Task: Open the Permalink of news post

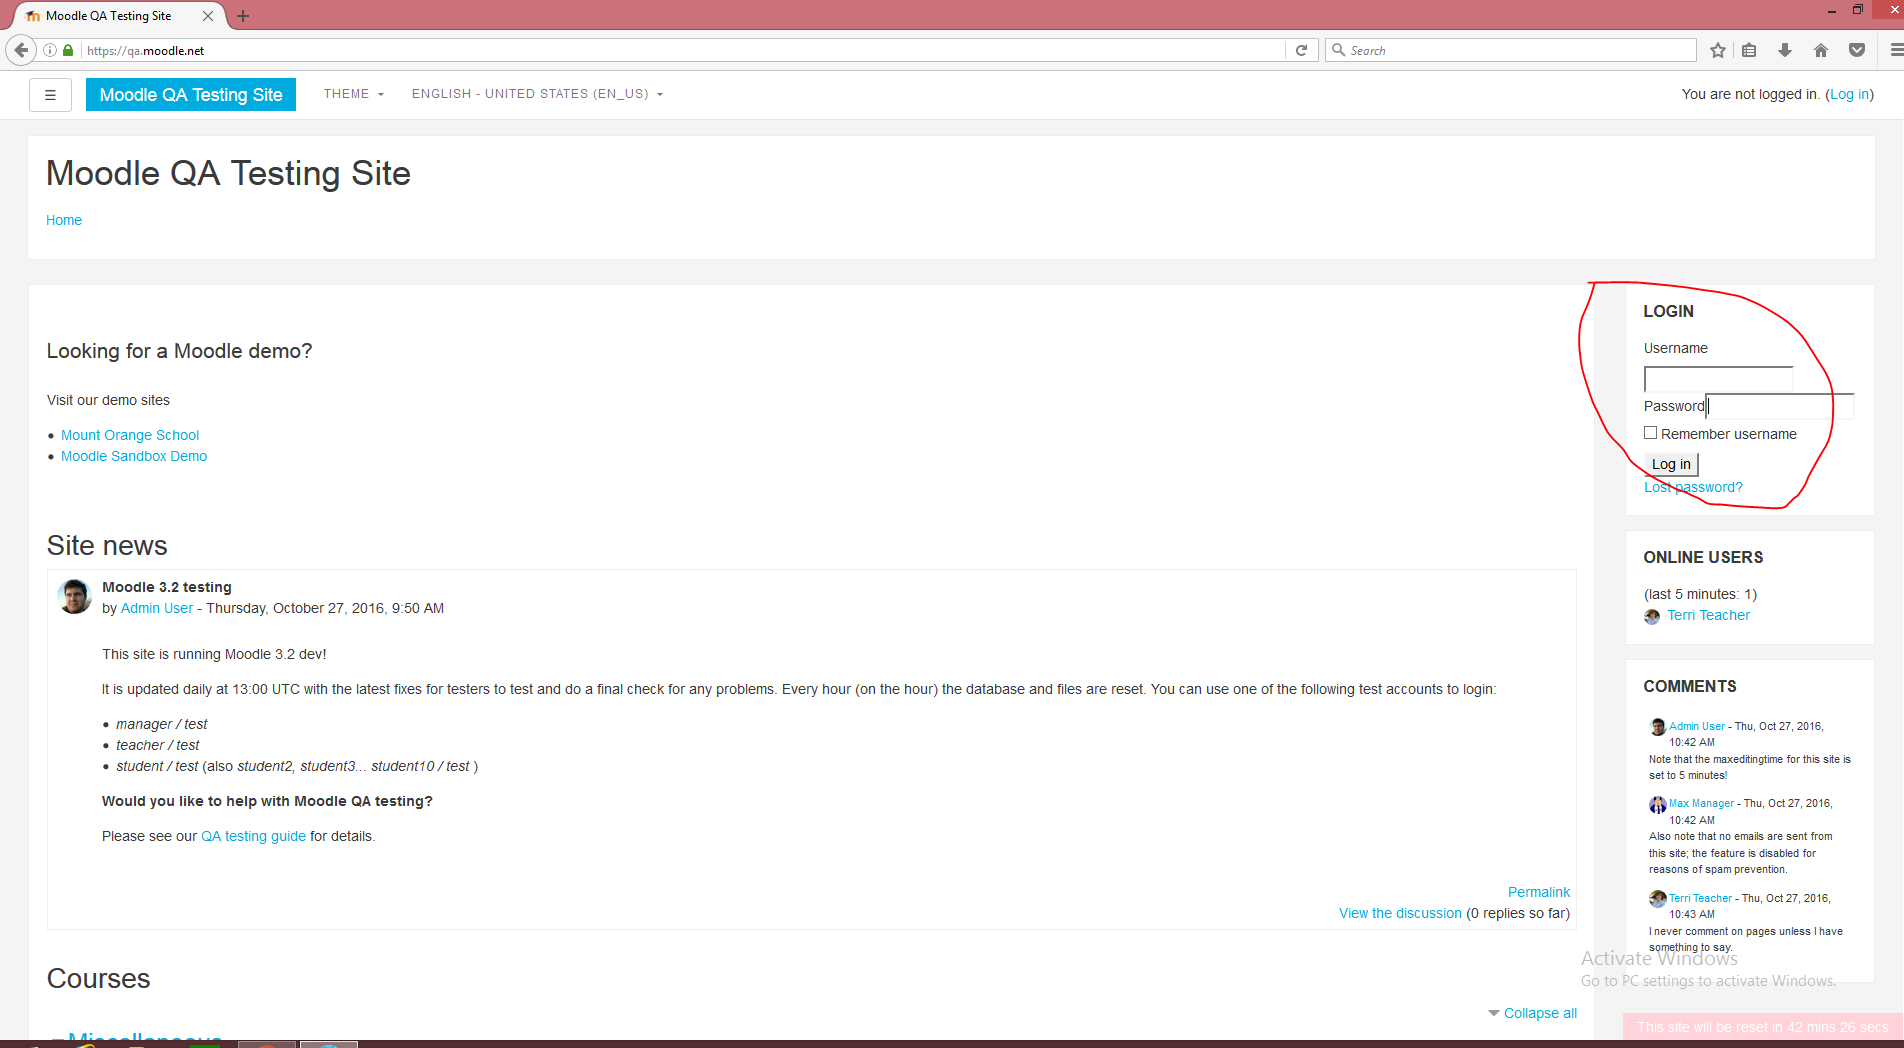Action: pyautogui.click(x=1539, y=892)
